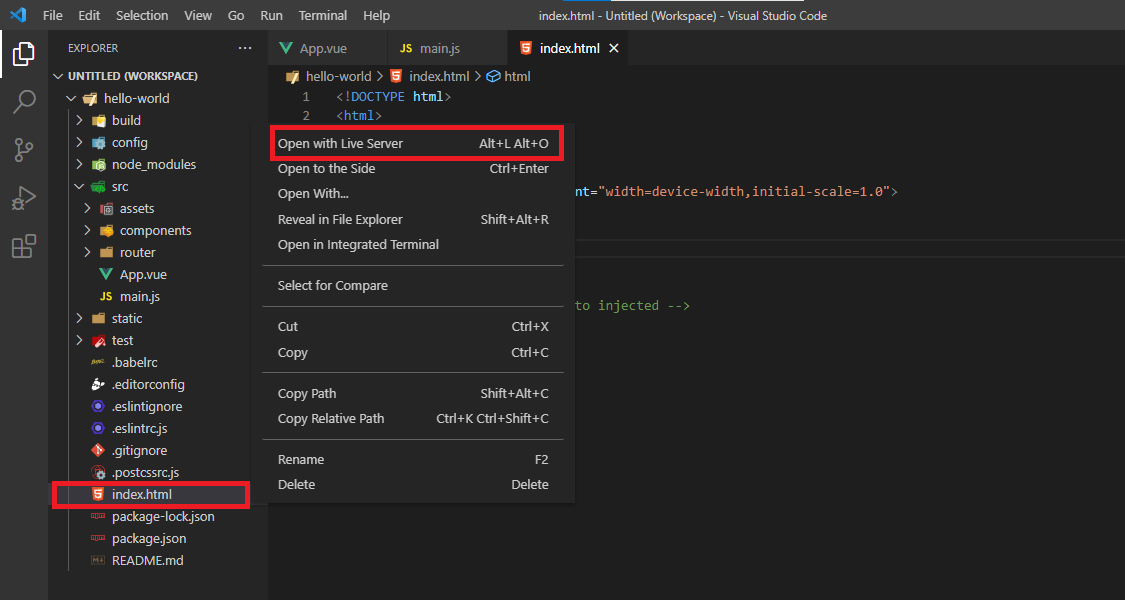Open README.md from the explorer
This screenshot has height=600, width=1125.
coord(147,561)
